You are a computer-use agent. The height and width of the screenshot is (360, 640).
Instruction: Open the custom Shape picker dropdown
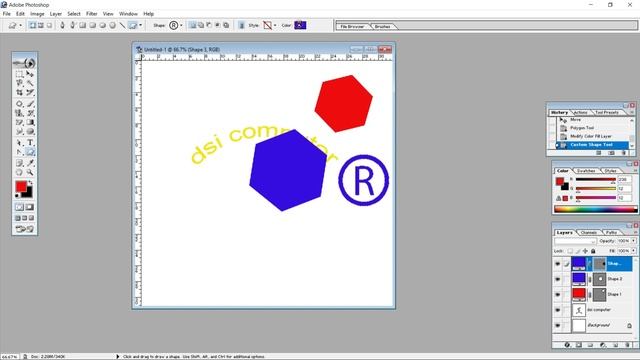(x=181, y=25)
